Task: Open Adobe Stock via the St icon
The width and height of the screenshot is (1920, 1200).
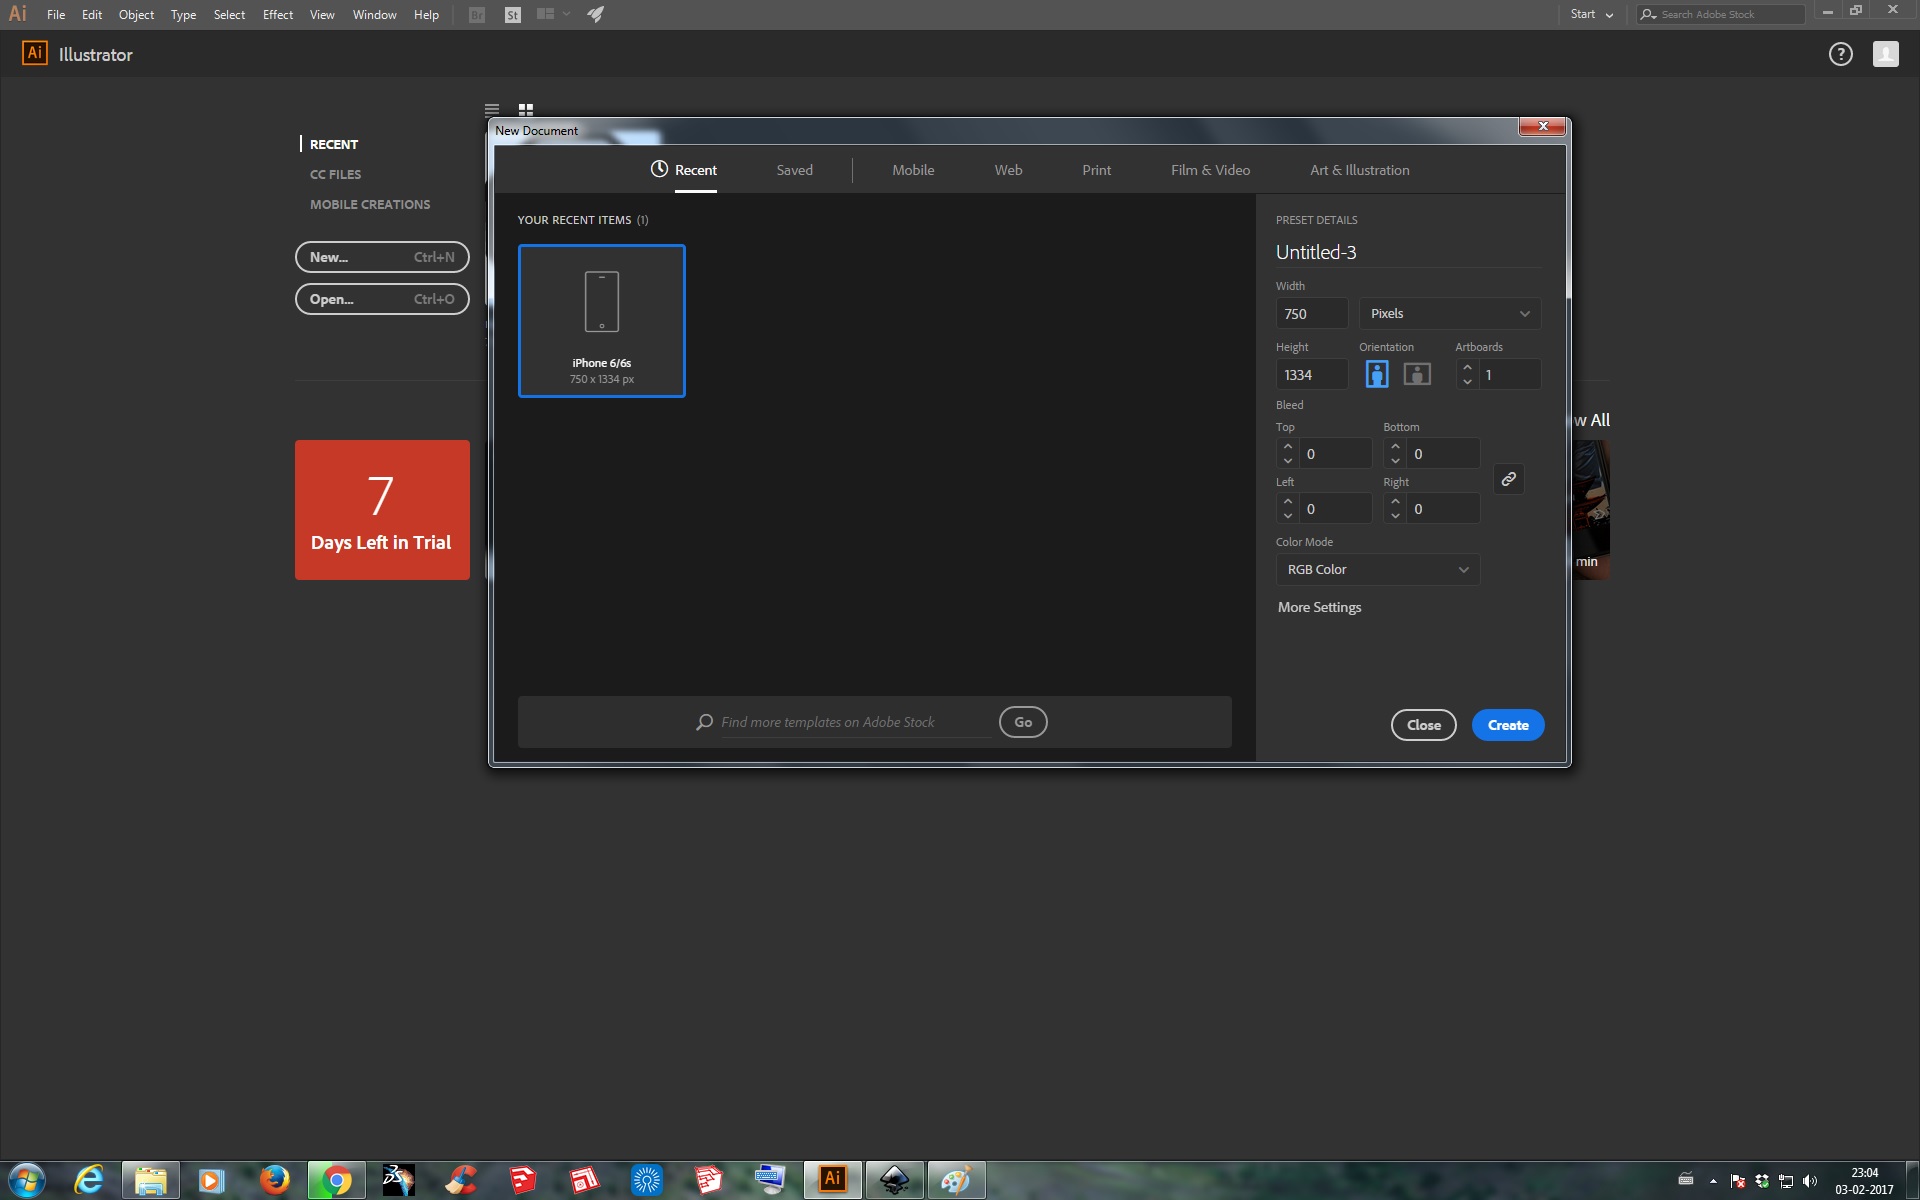Action: [513, 15]
